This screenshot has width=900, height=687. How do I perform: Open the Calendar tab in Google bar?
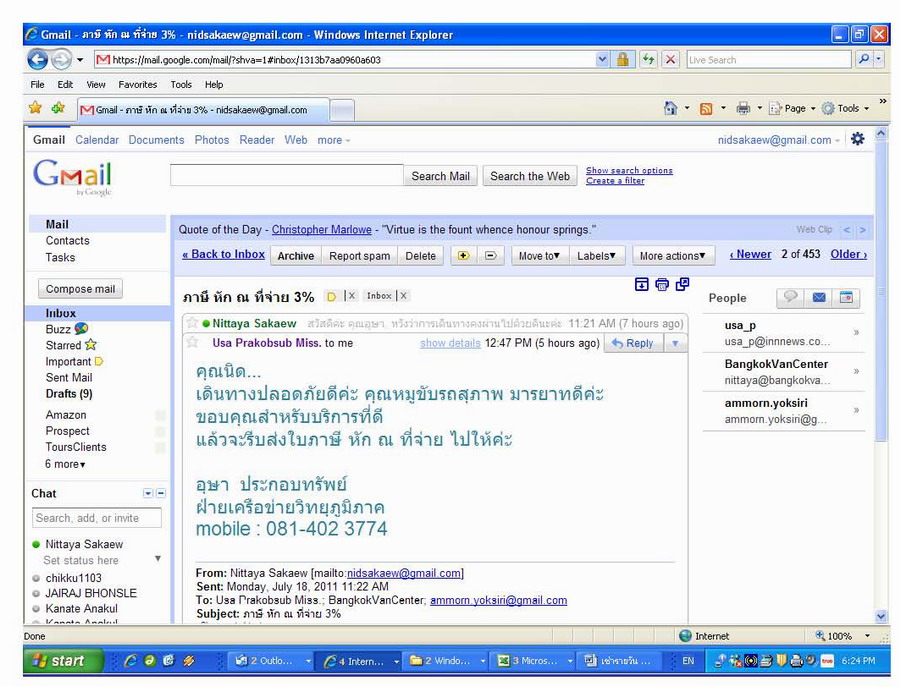(97, 140)
